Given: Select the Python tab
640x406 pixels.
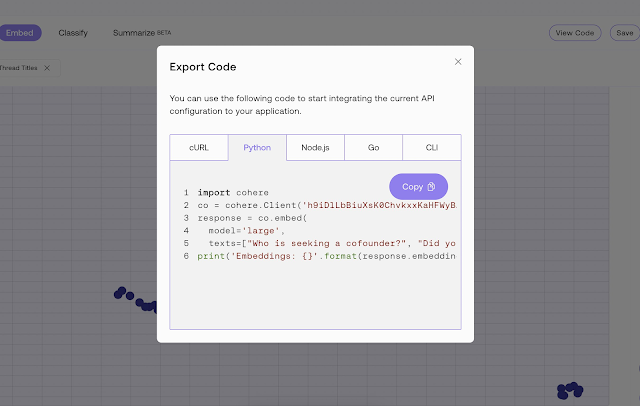Looking at the screenshot, I should click(x=257, y=148).
